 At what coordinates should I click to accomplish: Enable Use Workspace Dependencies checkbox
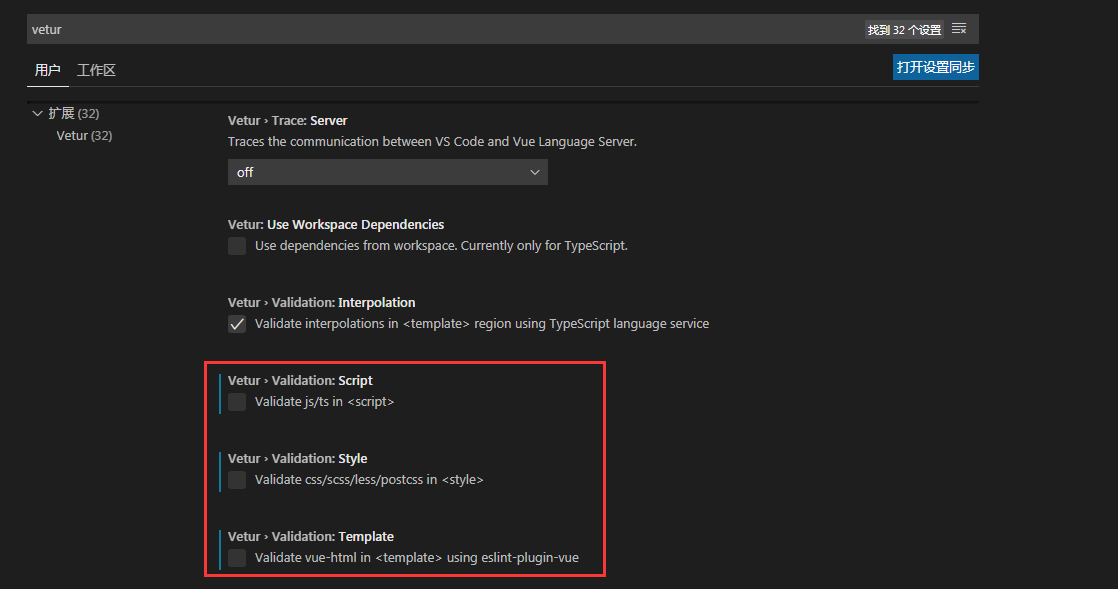(237, 246)
